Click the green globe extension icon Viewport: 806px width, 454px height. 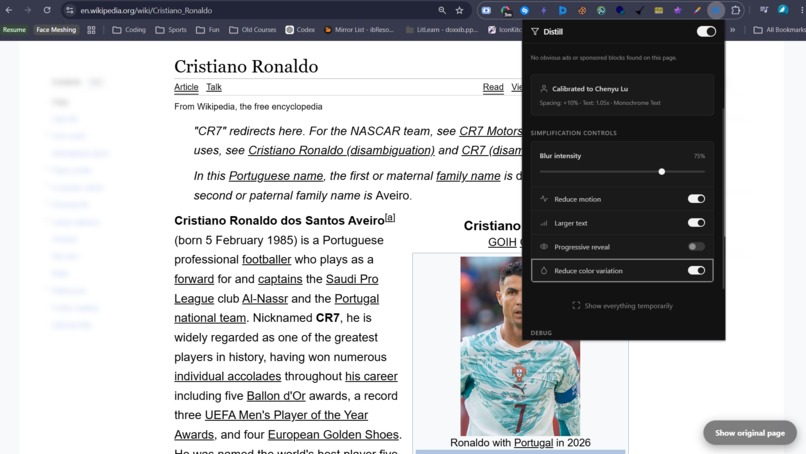coord(601,10)
